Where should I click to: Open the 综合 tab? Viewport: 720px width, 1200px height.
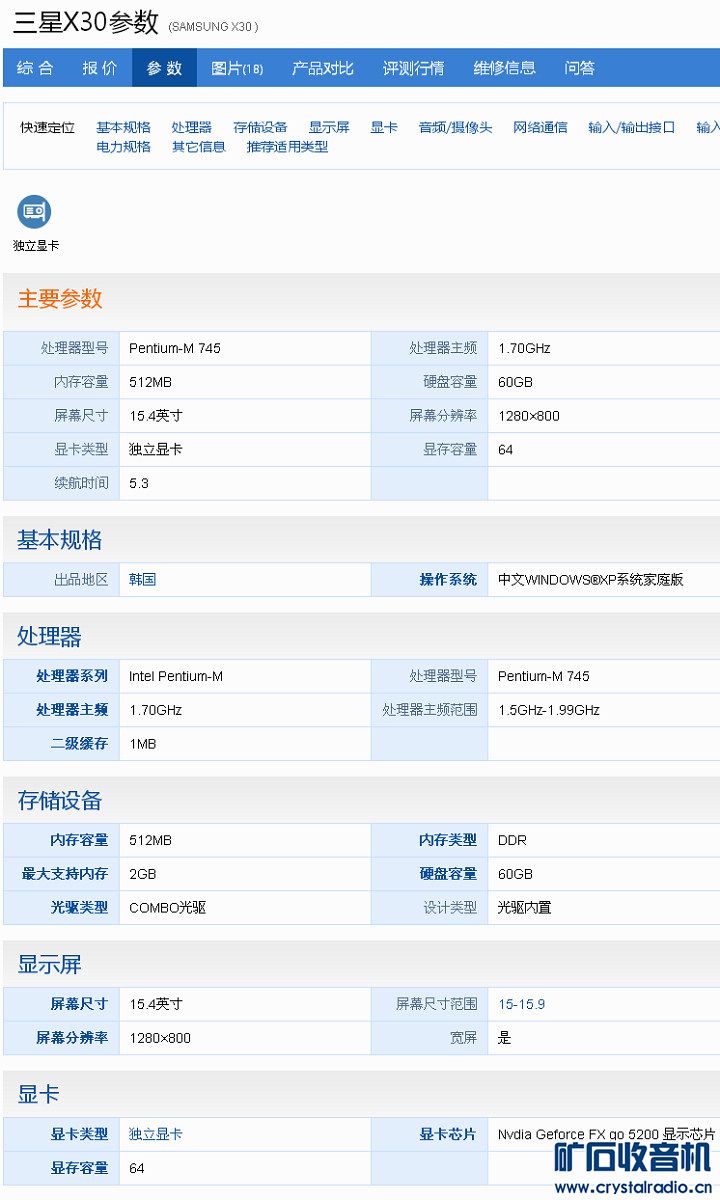point(35,68)
